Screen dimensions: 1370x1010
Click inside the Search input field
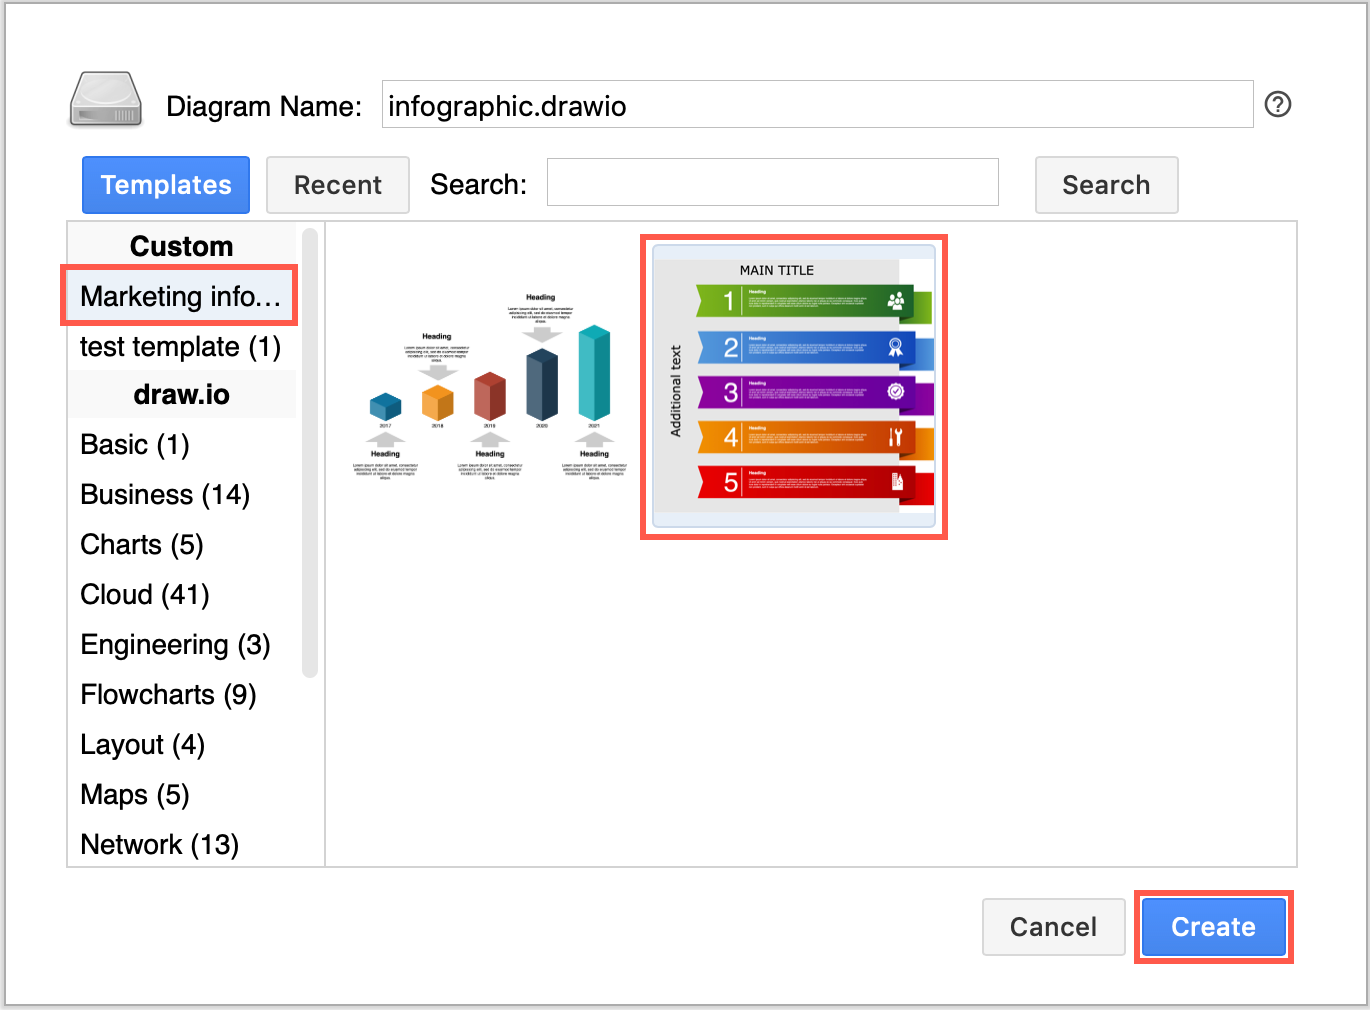pos(772,182)
